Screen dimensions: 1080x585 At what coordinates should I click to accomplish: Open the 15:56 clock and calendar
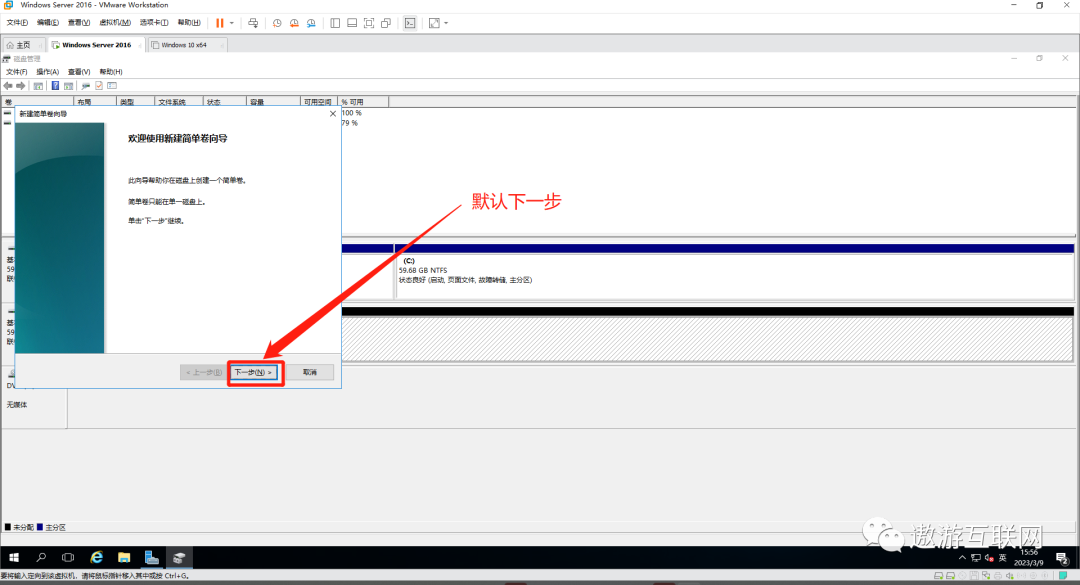tap(1029, 557)
